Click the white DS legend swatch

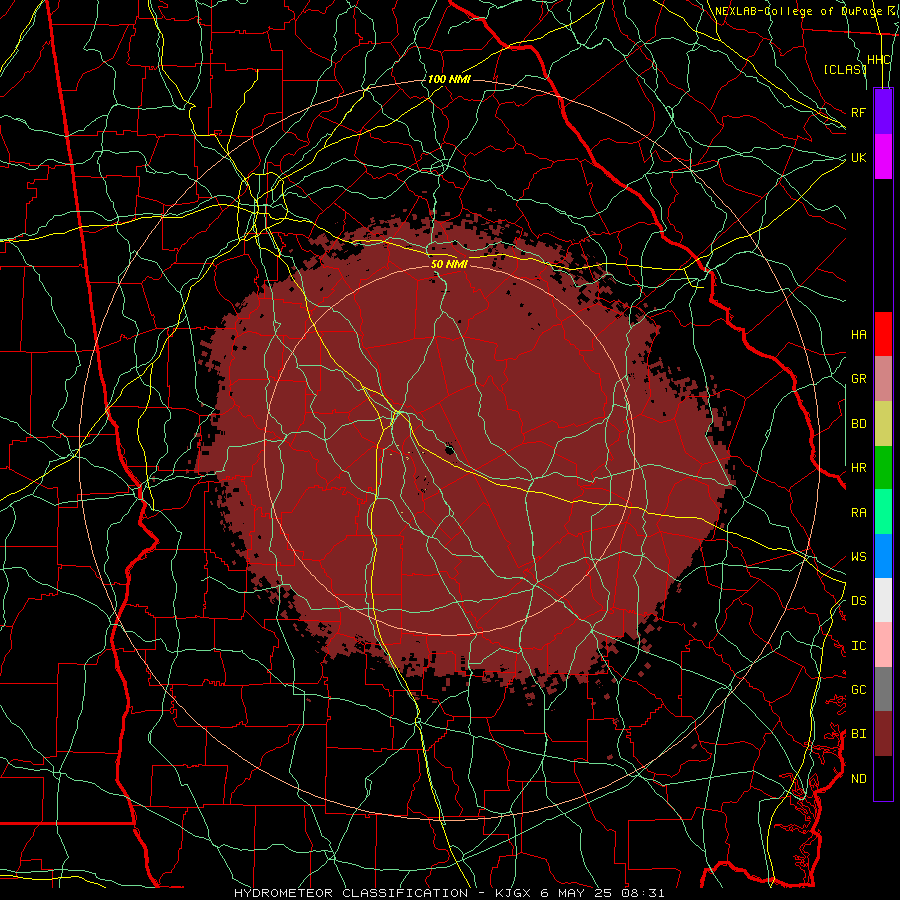pos(883,600)
